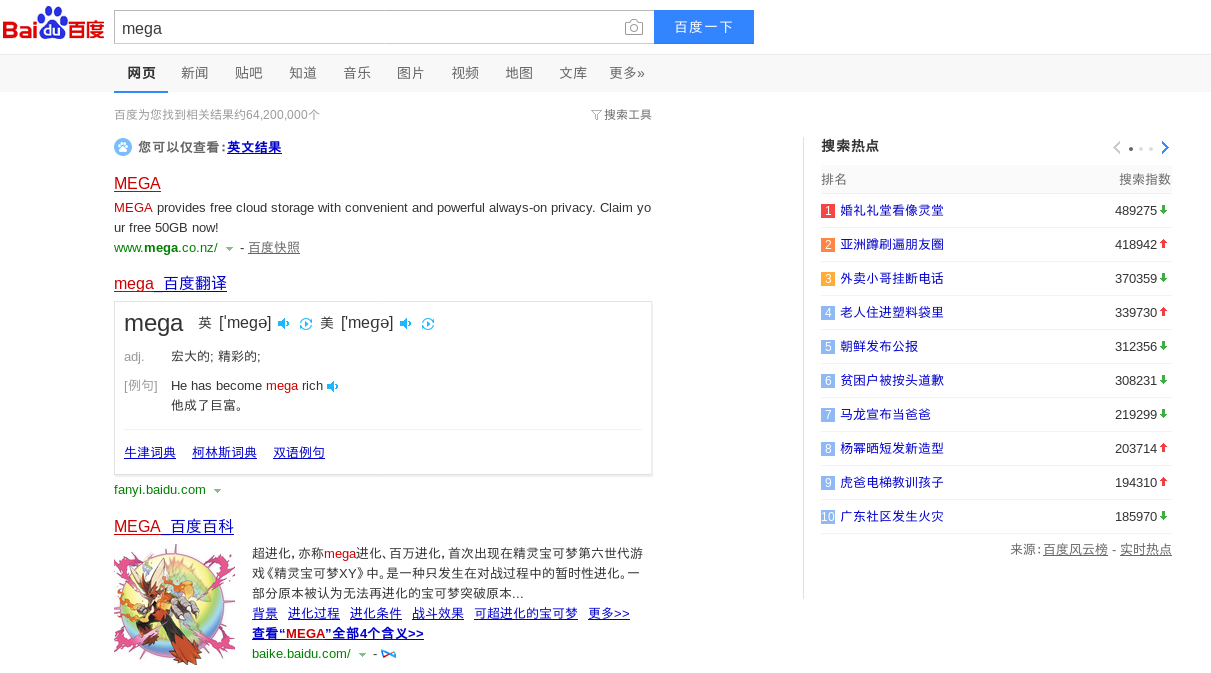This screenshot has width=1211, height=673.
Task: Expand dropdown arrow beside baike.baidu.com
Action: point(362,654)
